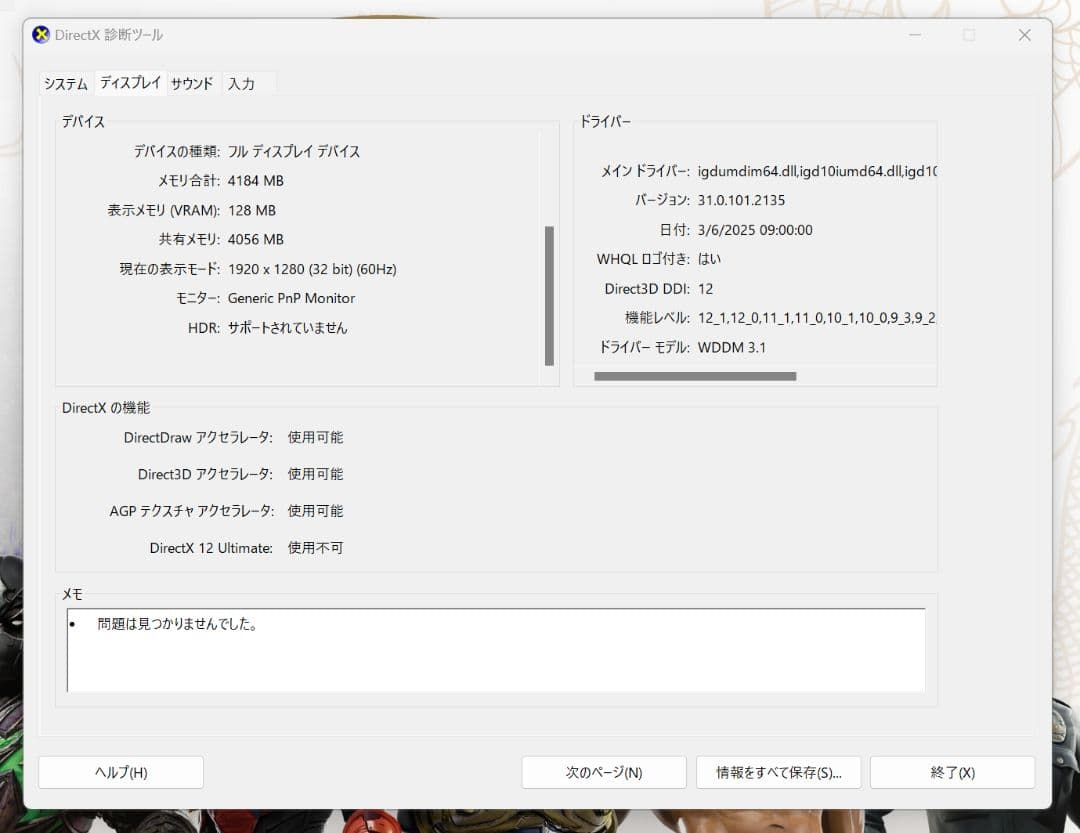This screenshot has height=833, width=1080.
Task: Exit the tool using 終了(X)
Action: click(x=951, y=772)
